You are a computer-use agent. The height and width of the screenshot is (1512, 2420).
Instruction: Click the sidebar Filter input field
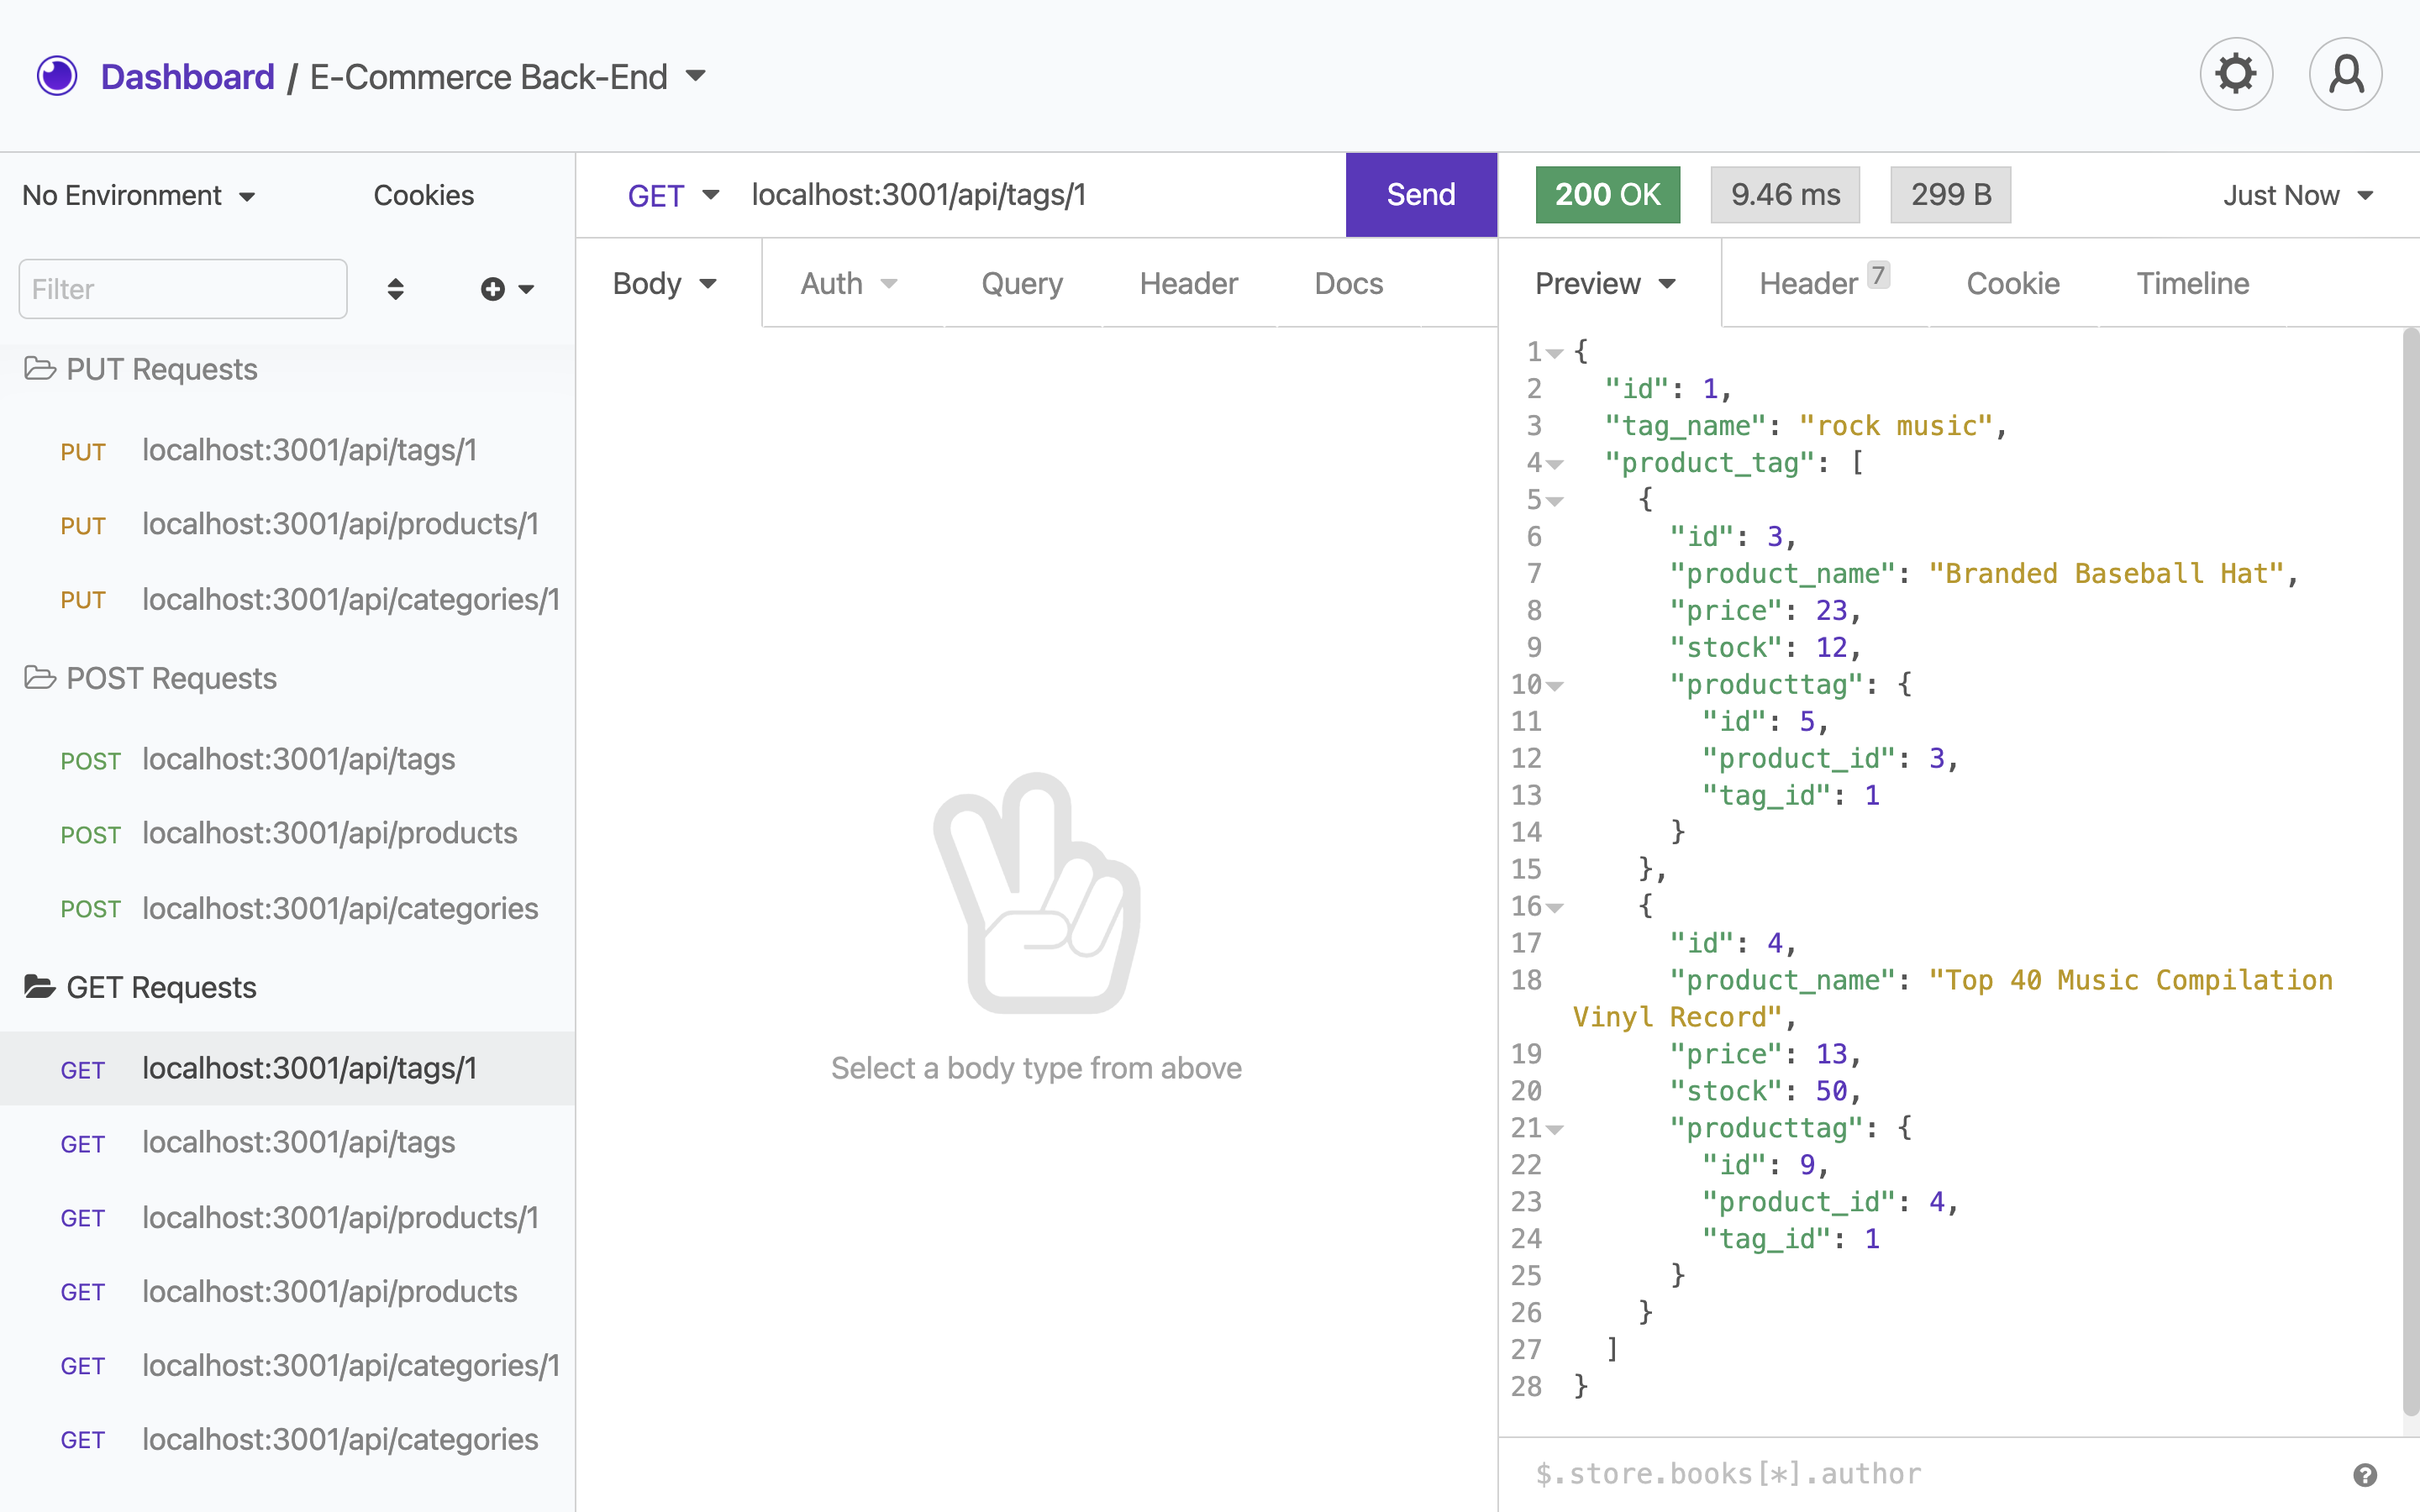(182, 289)
